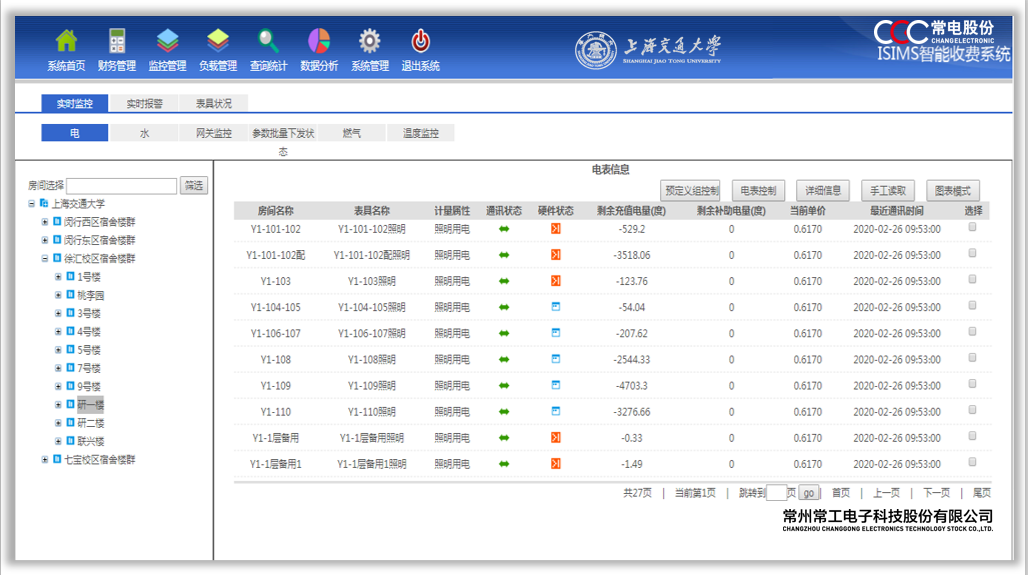Open 系统管理 gear icon

[370, 41]
